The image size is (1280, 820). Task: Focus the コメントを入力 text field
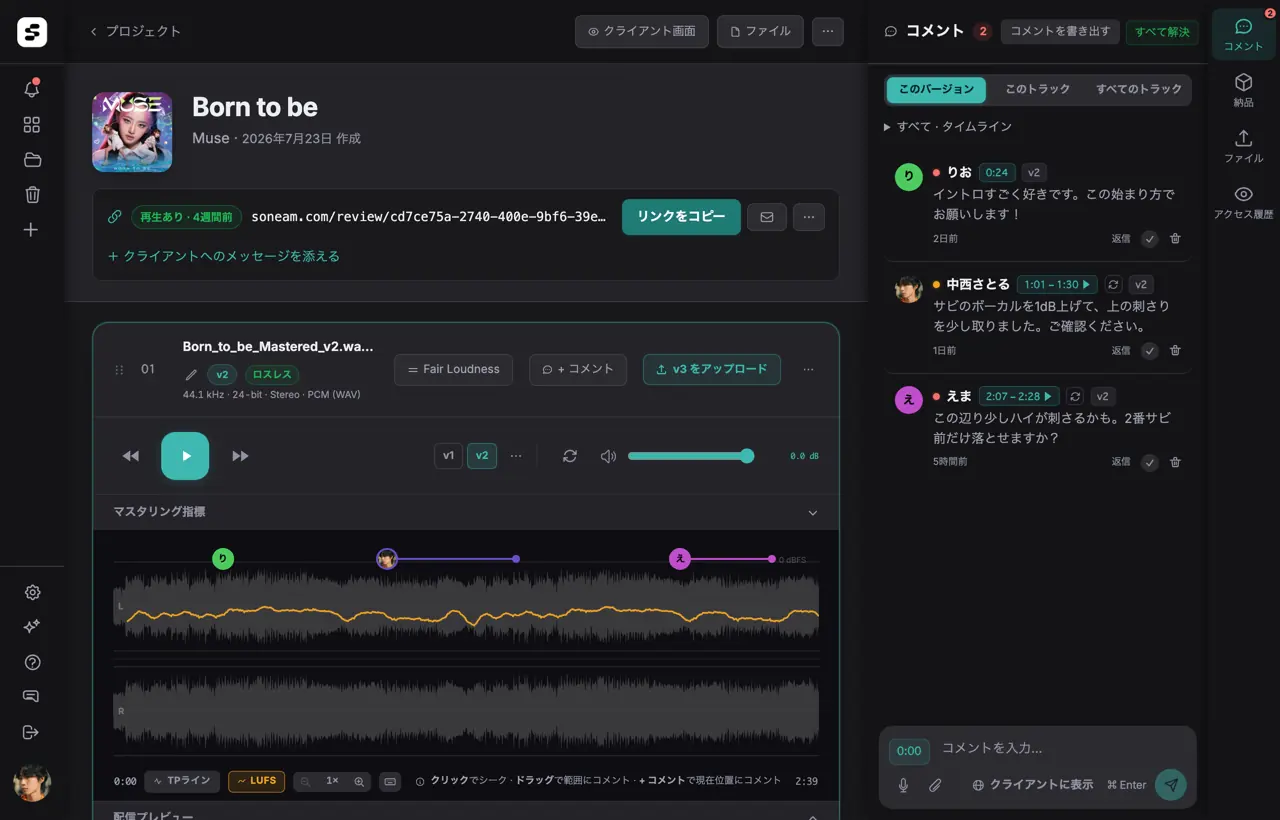coord(1064,748)
